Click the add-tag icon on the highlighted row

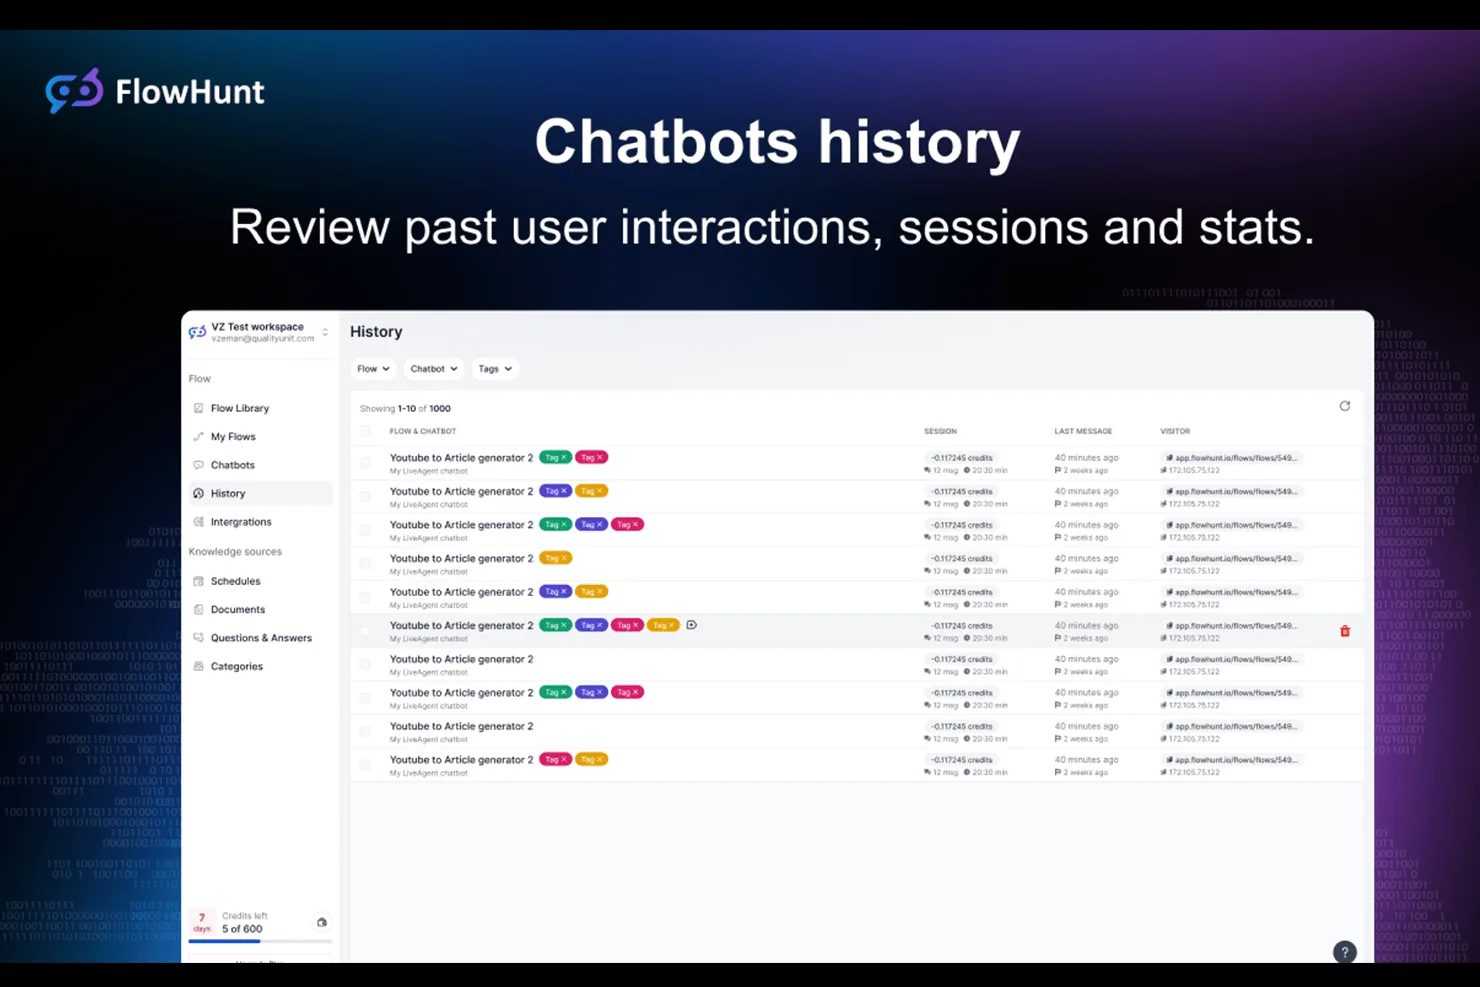pyautogui.click(x=691, y=625)
